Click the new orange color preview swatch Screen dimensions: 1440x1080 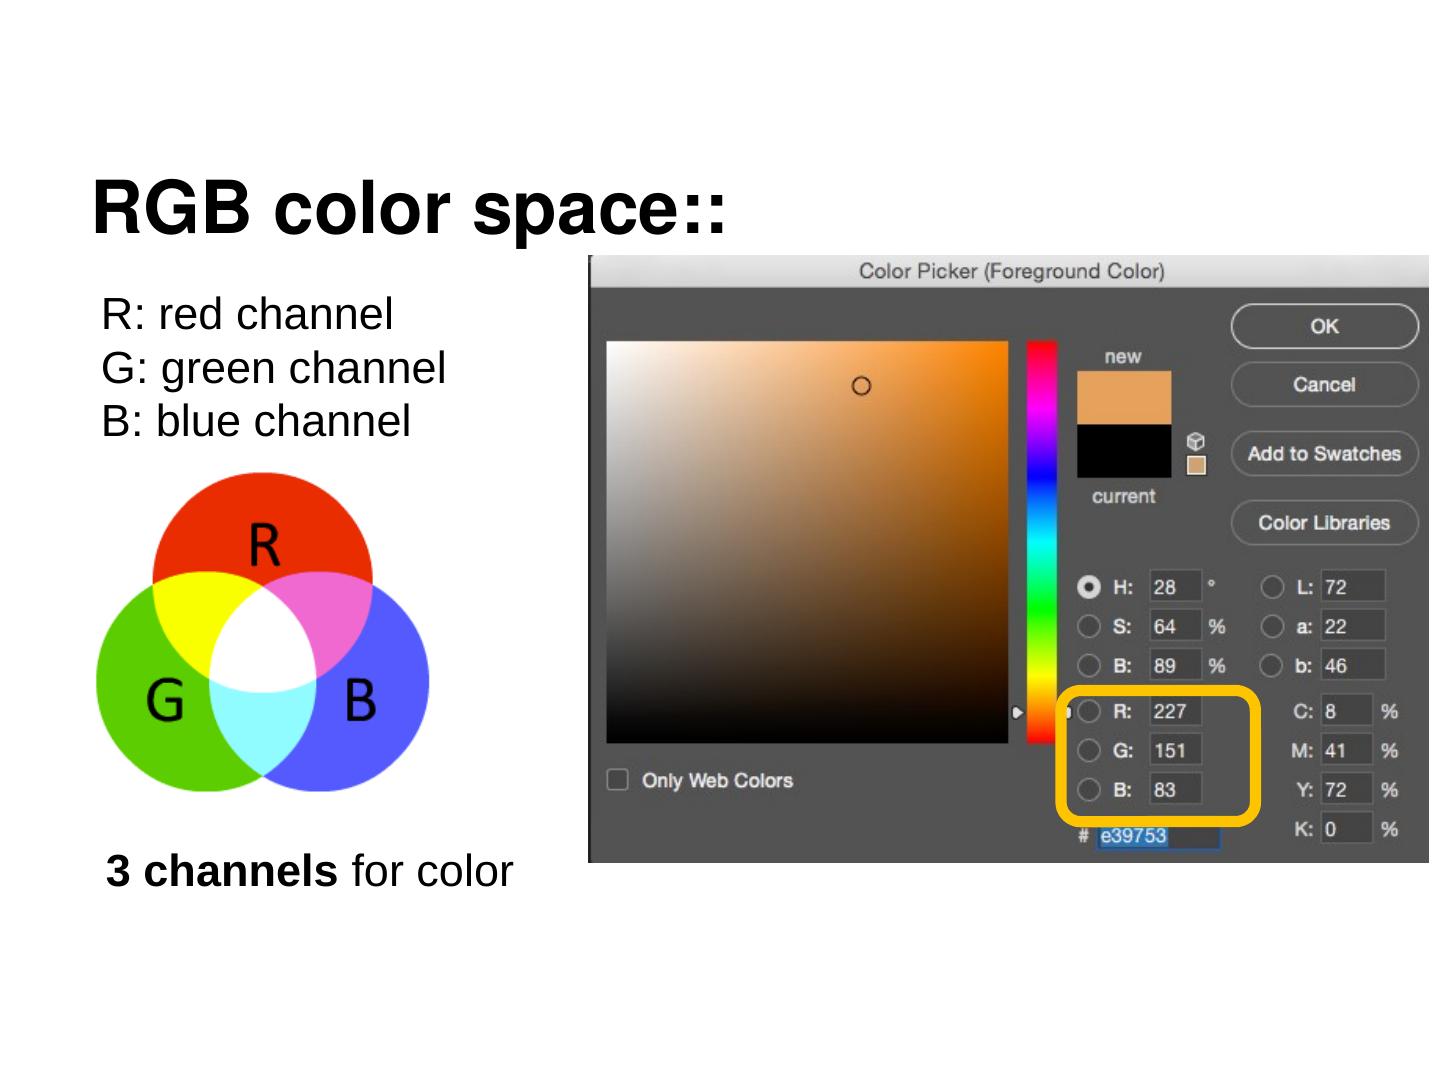(1123, 398)
